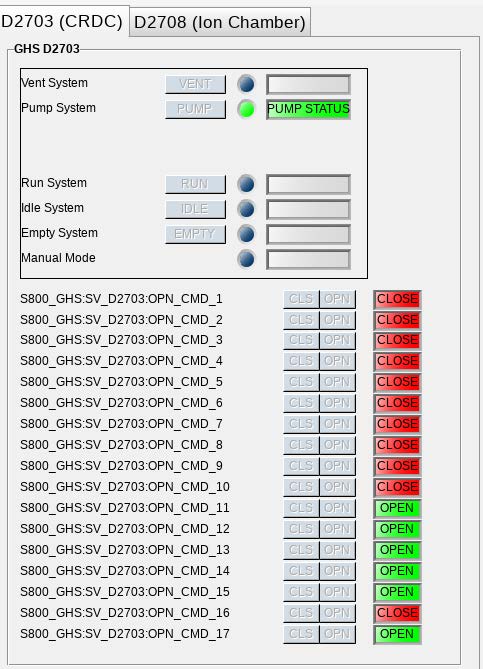
Task: Toggle CLS for valve OPN_CMD_17
Action: (x=301, y=634)
